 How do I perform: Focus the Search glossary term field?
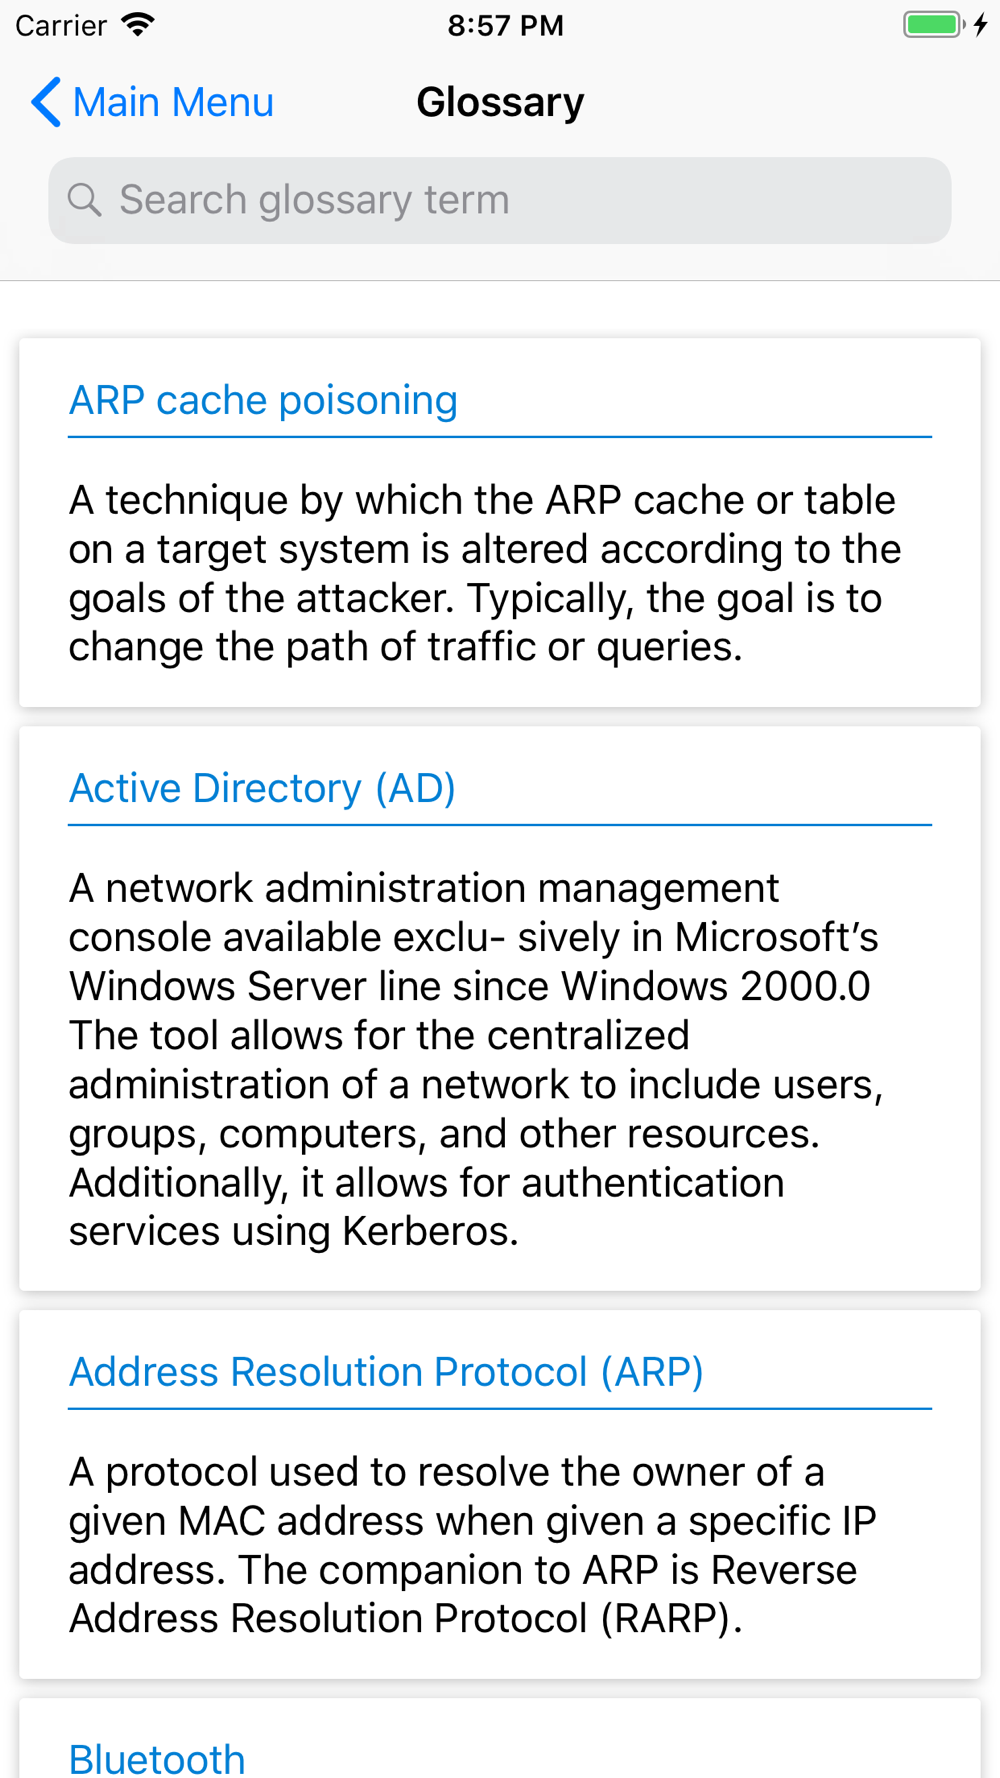[x=500, y=200]
